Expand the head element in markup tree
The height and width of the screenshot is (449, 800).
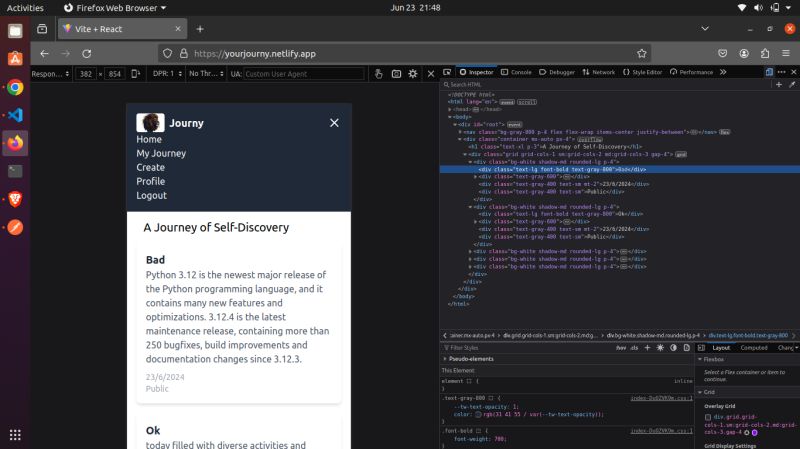[449, 109]
